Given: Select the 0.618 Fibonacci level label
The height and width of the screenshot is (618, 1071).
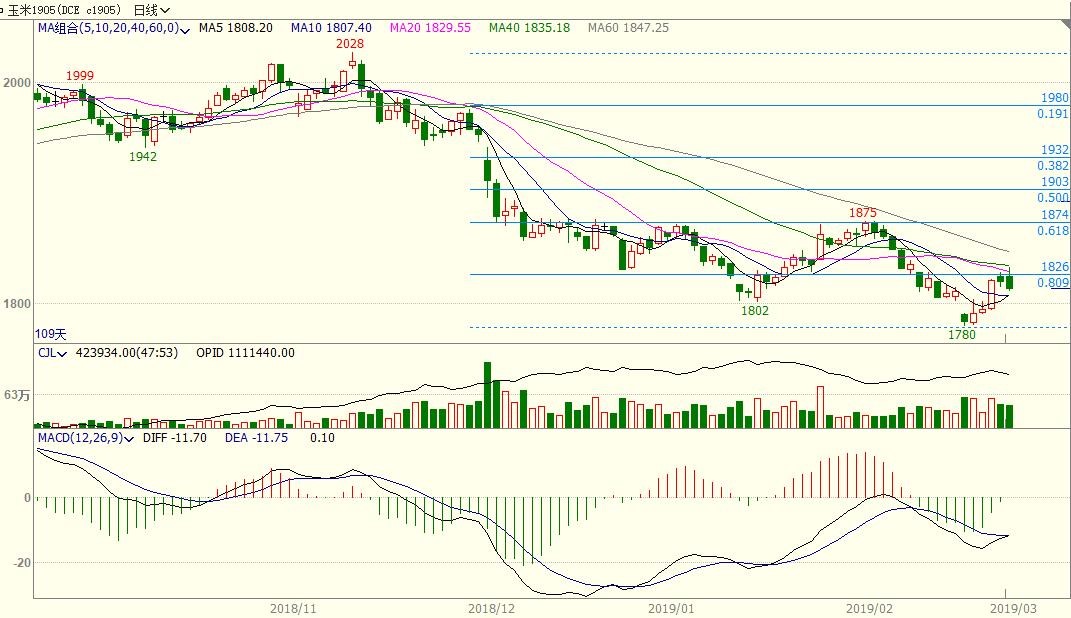Looking at the screenshot, I should (1053, 231).
